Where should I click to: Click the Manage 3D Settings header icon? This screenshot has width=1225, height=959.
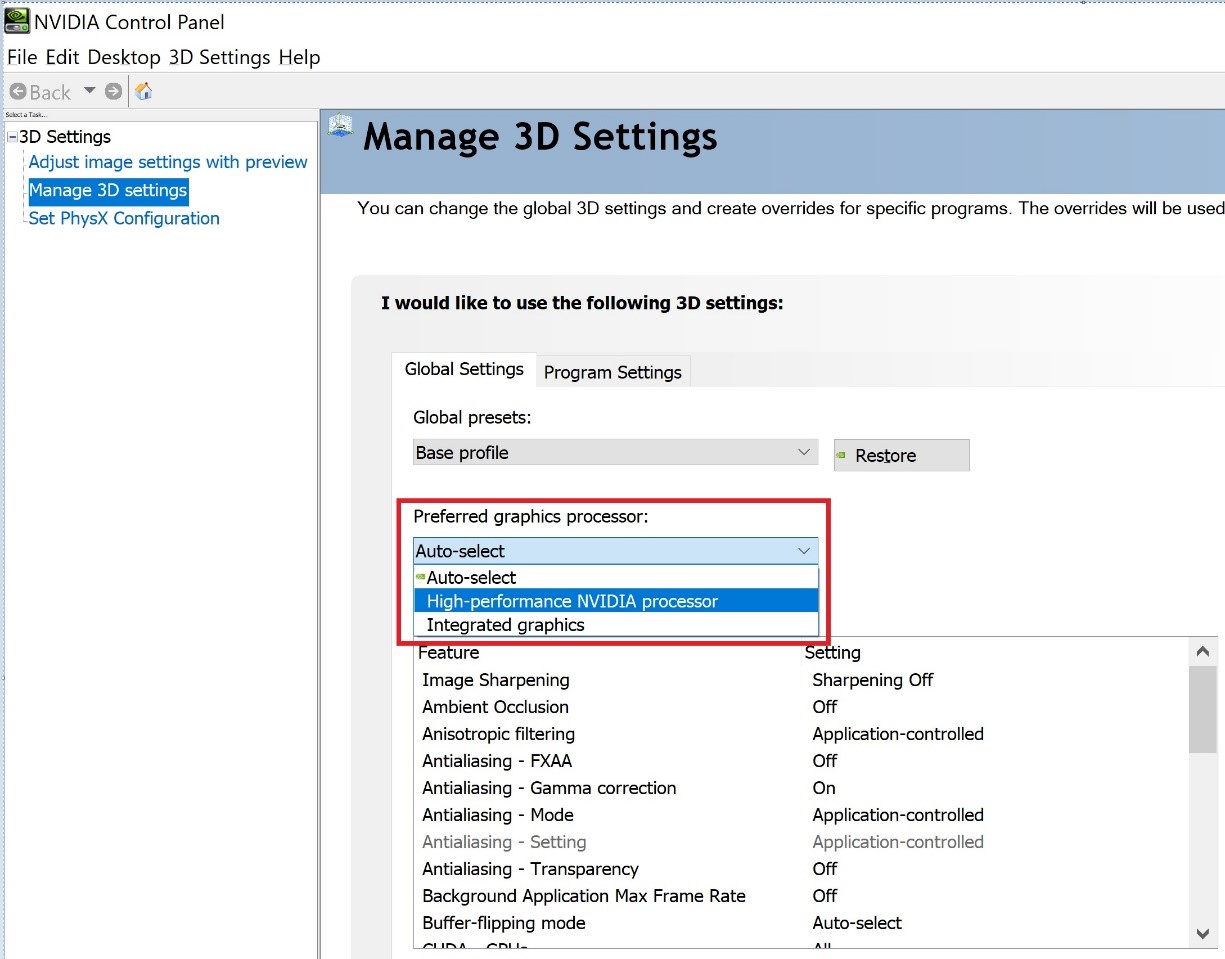pyautogui.click(x=341, y=127)
